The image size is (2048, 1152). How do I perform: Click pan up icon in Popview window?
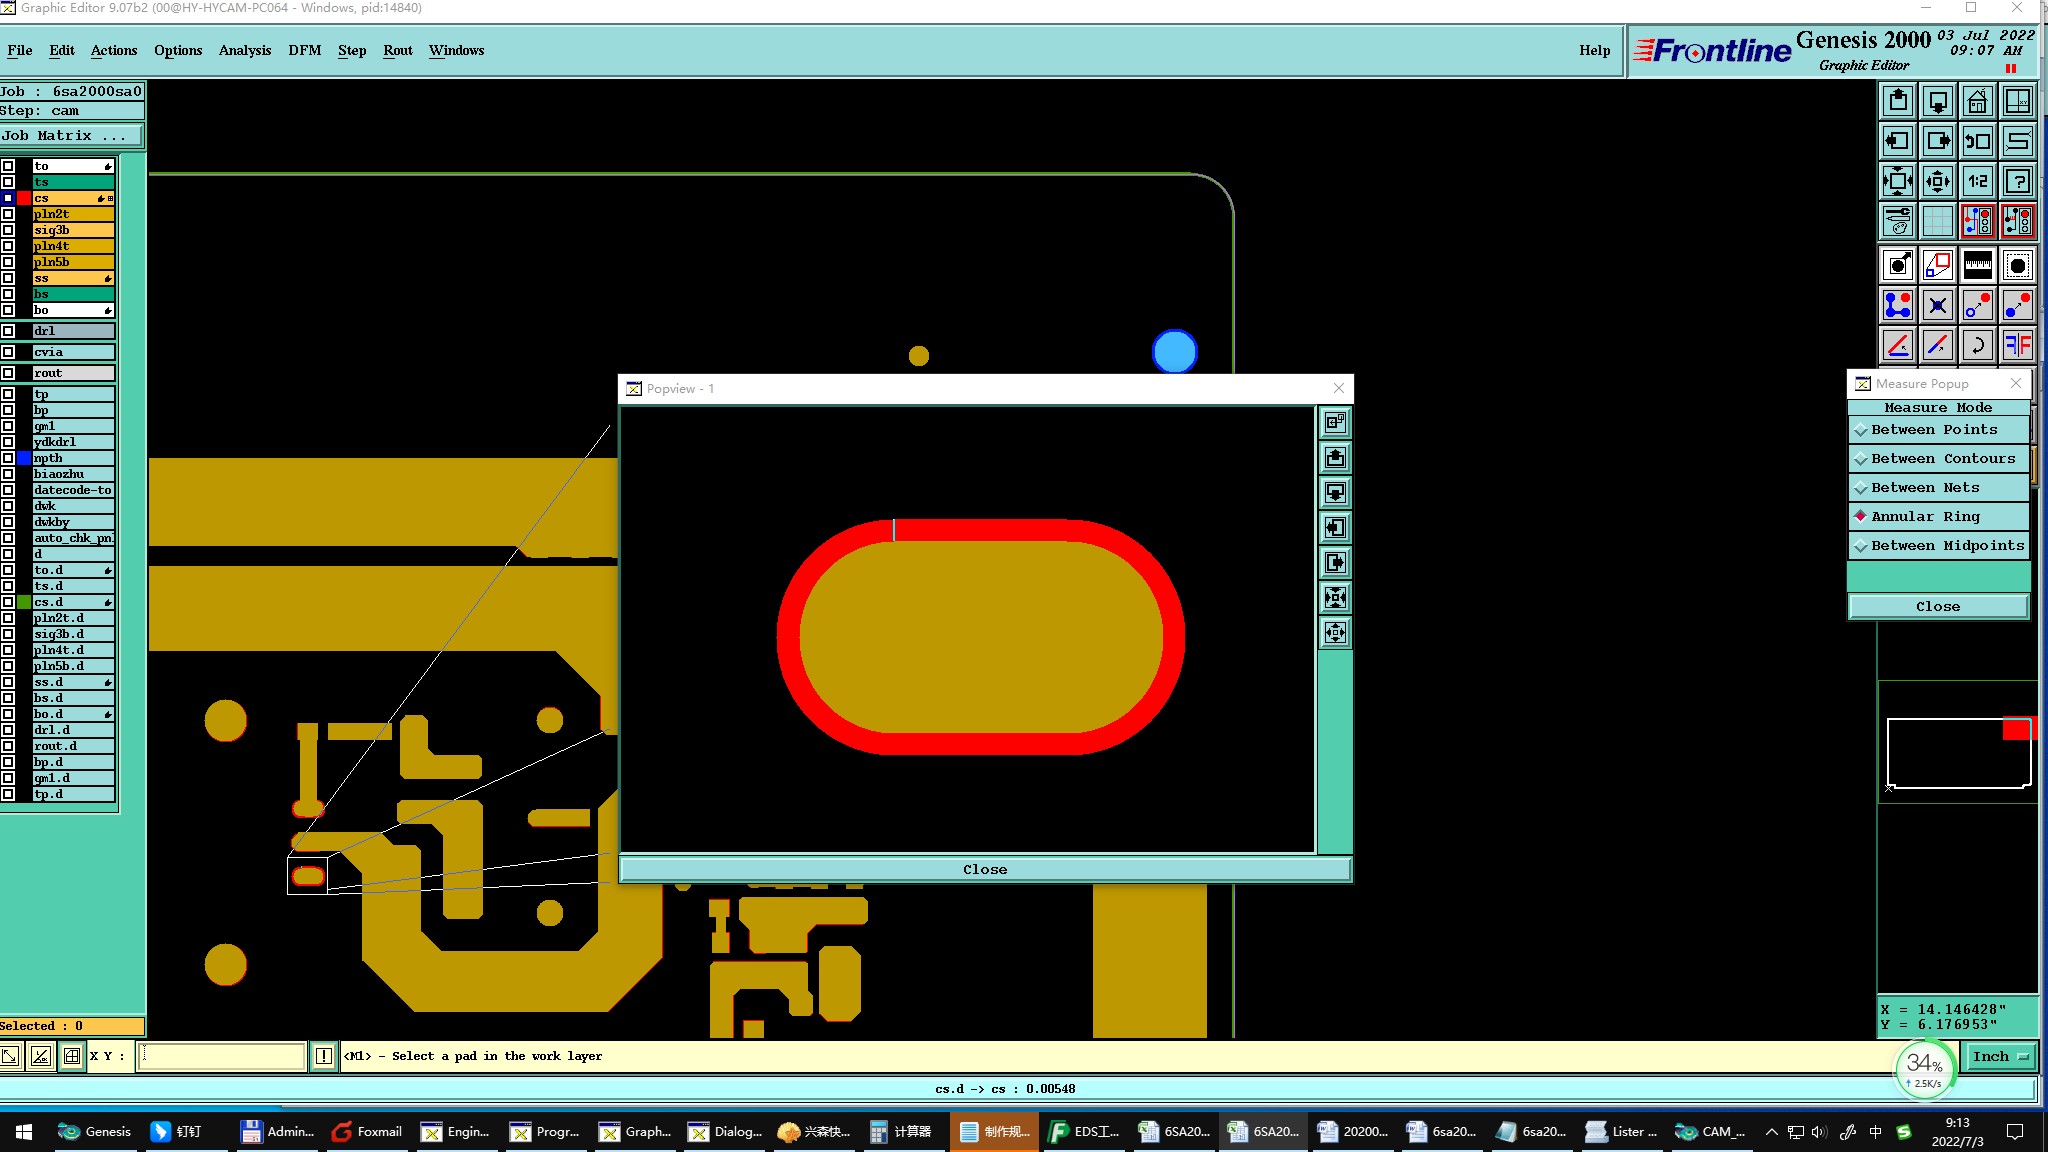[1335, 458]
